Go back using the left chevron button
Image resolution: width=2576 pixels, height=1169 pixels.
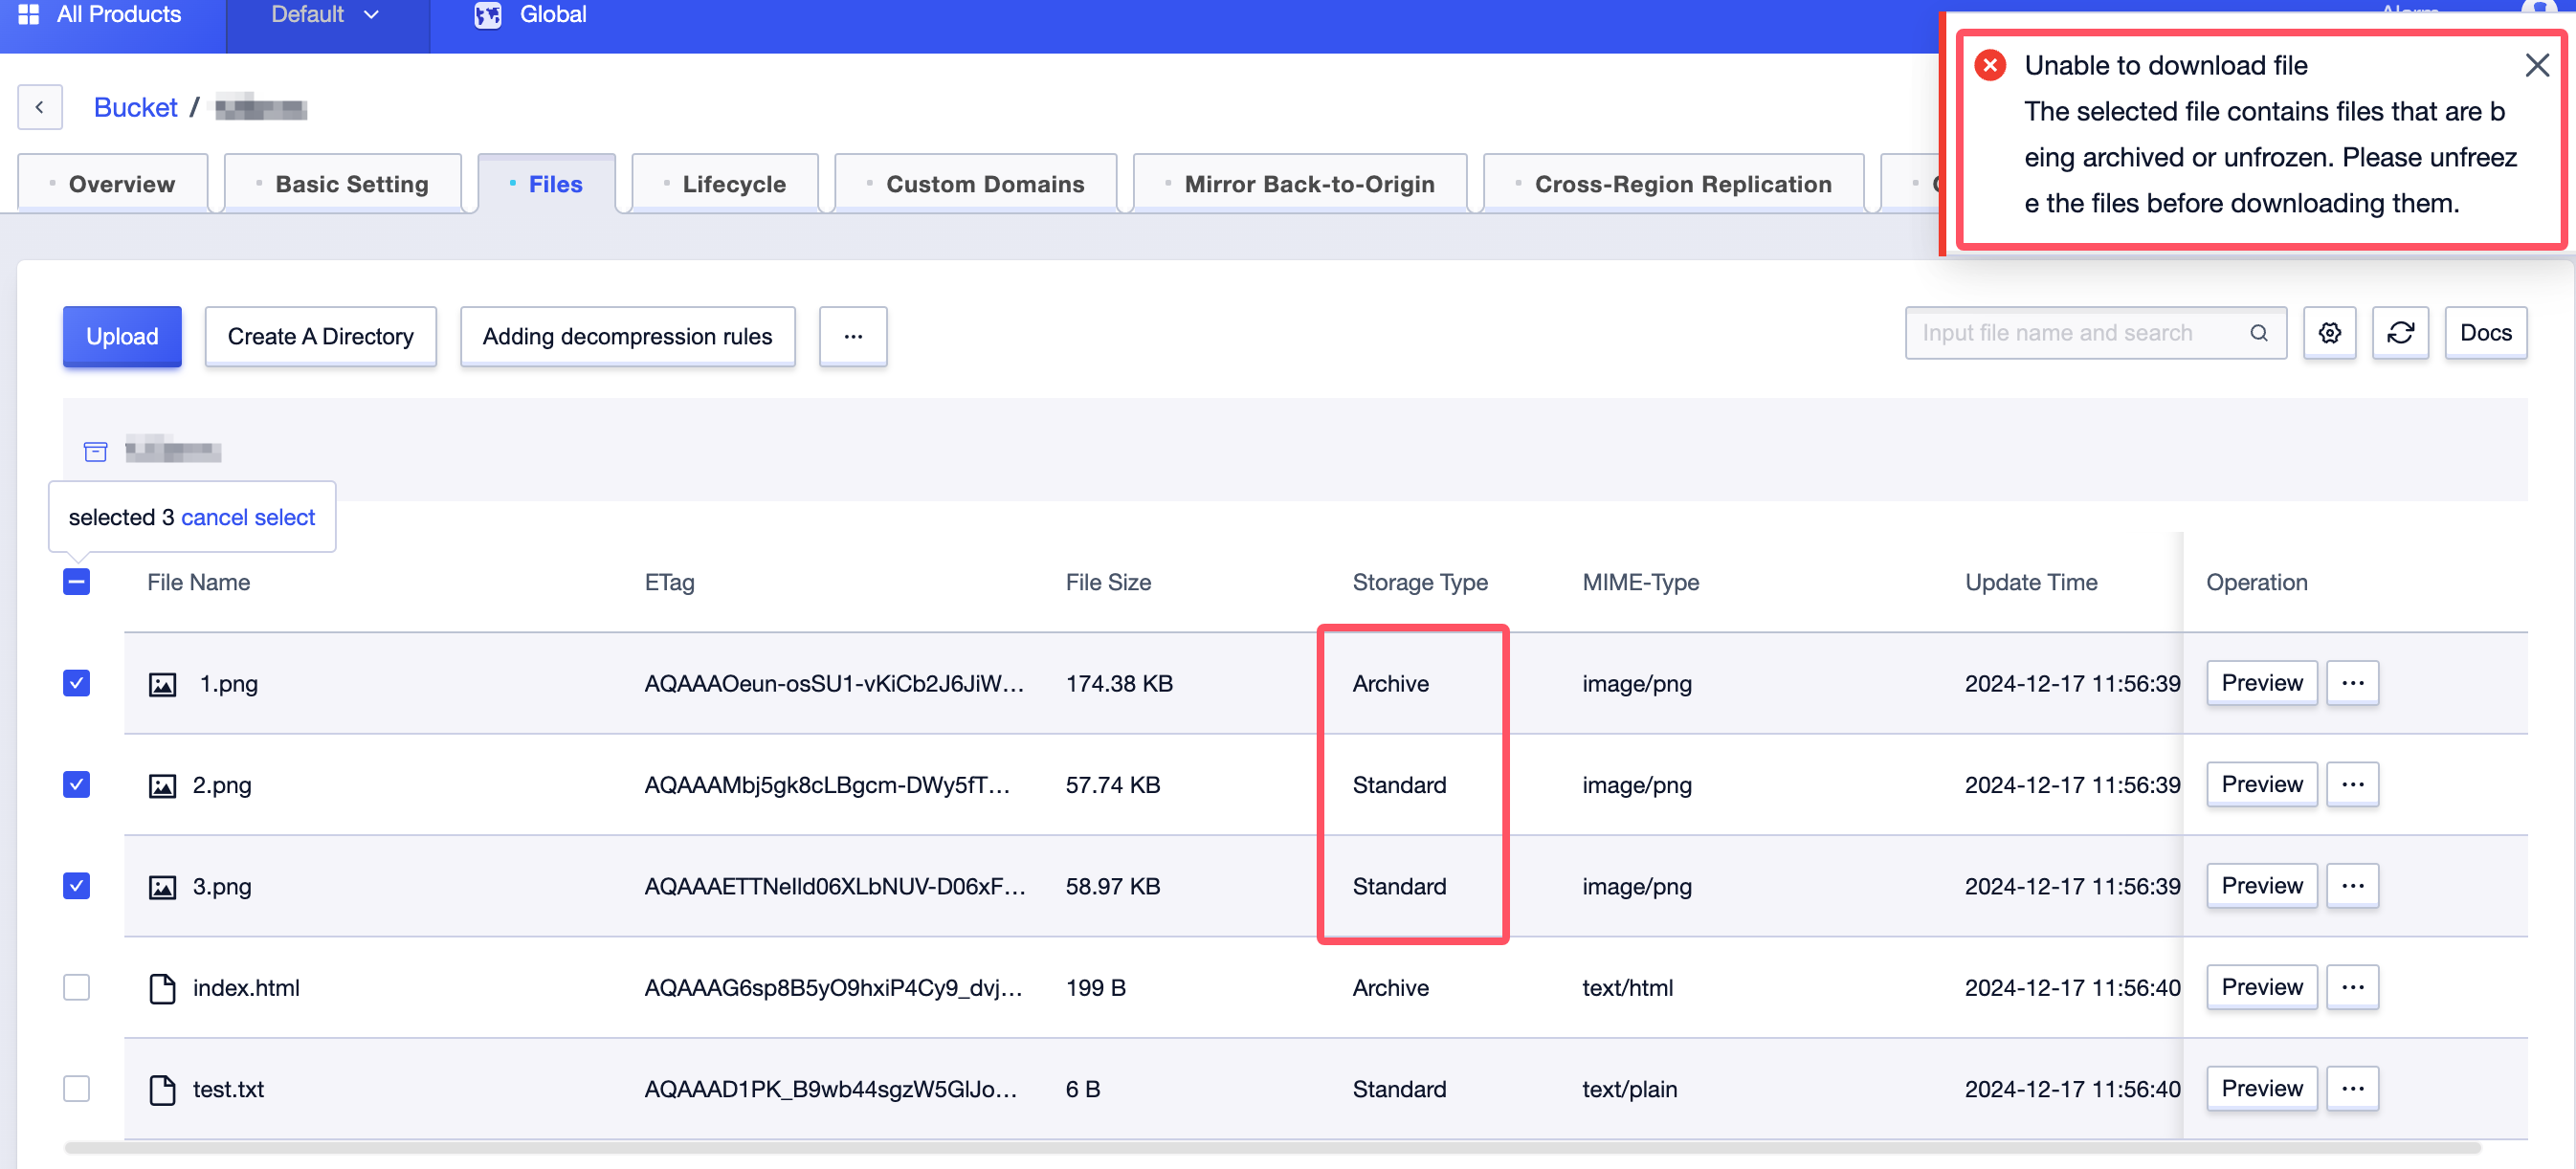click(40, 107)
